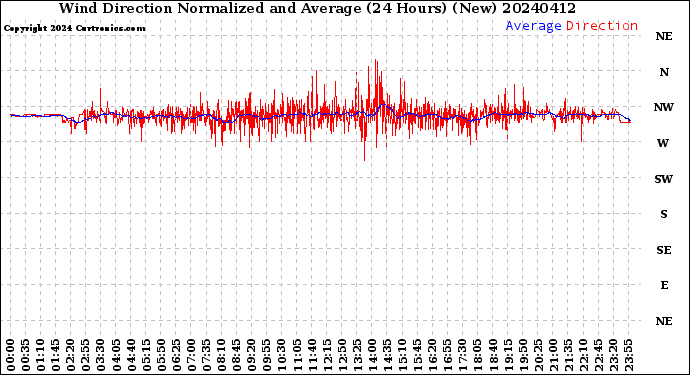This screenshot has height=375, width=690.
Task: Click the 00:35 time axis label
Action: tap(26, 355)
